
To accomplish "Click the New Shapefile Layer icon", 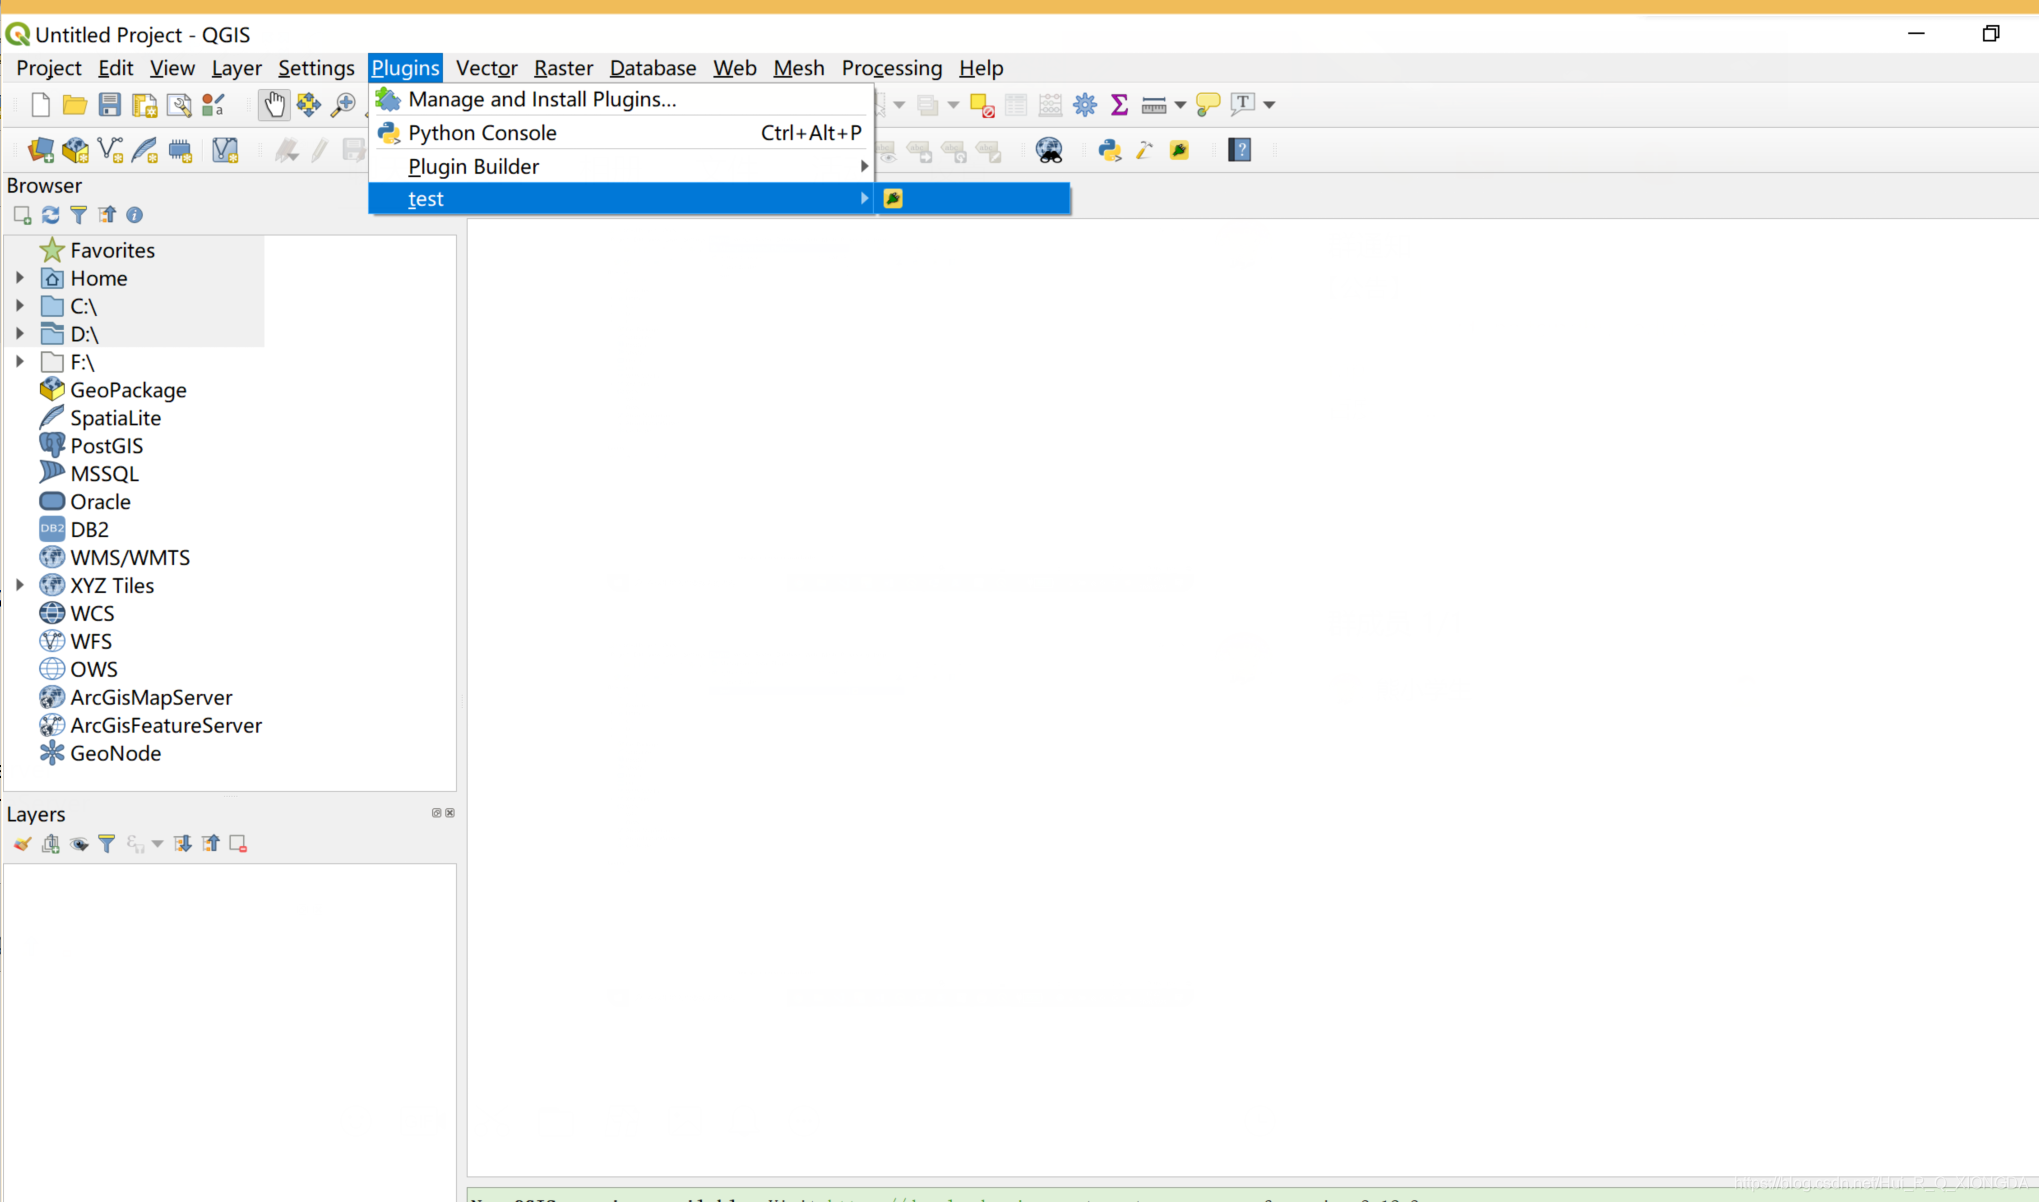I will tap(111, 150).
